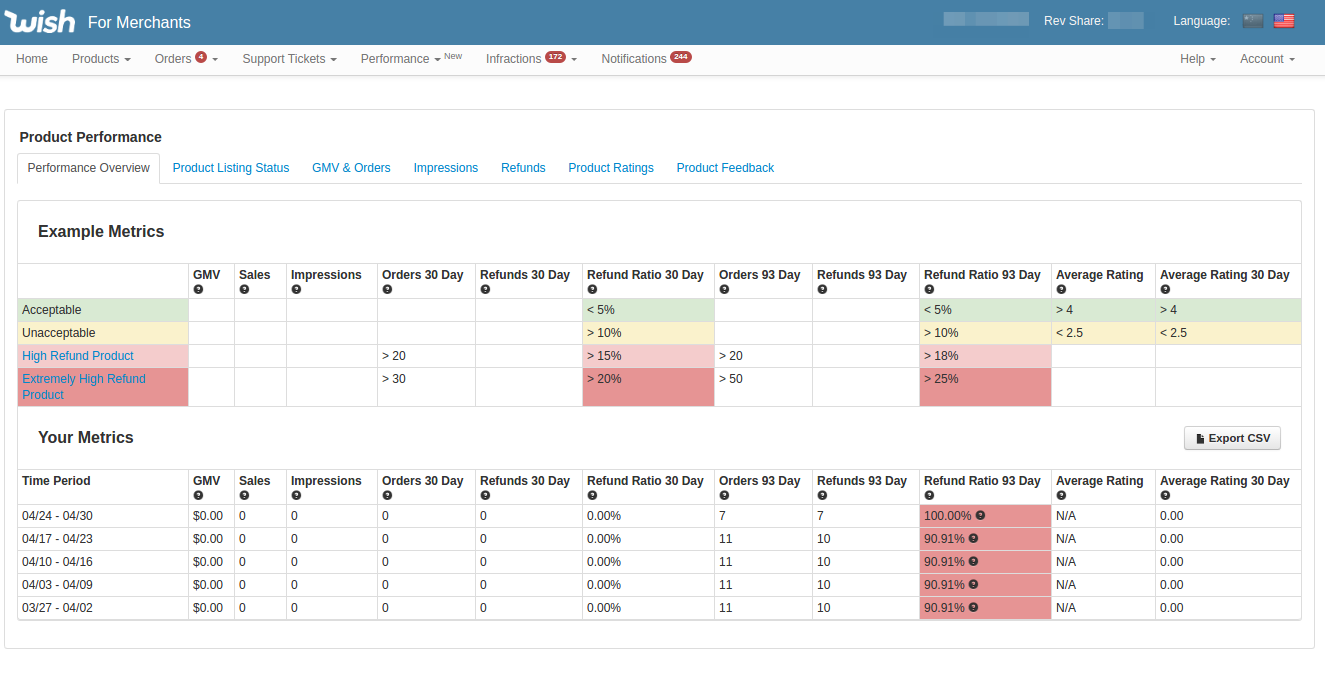Open the Performance dropdown menu

[401, 59]
